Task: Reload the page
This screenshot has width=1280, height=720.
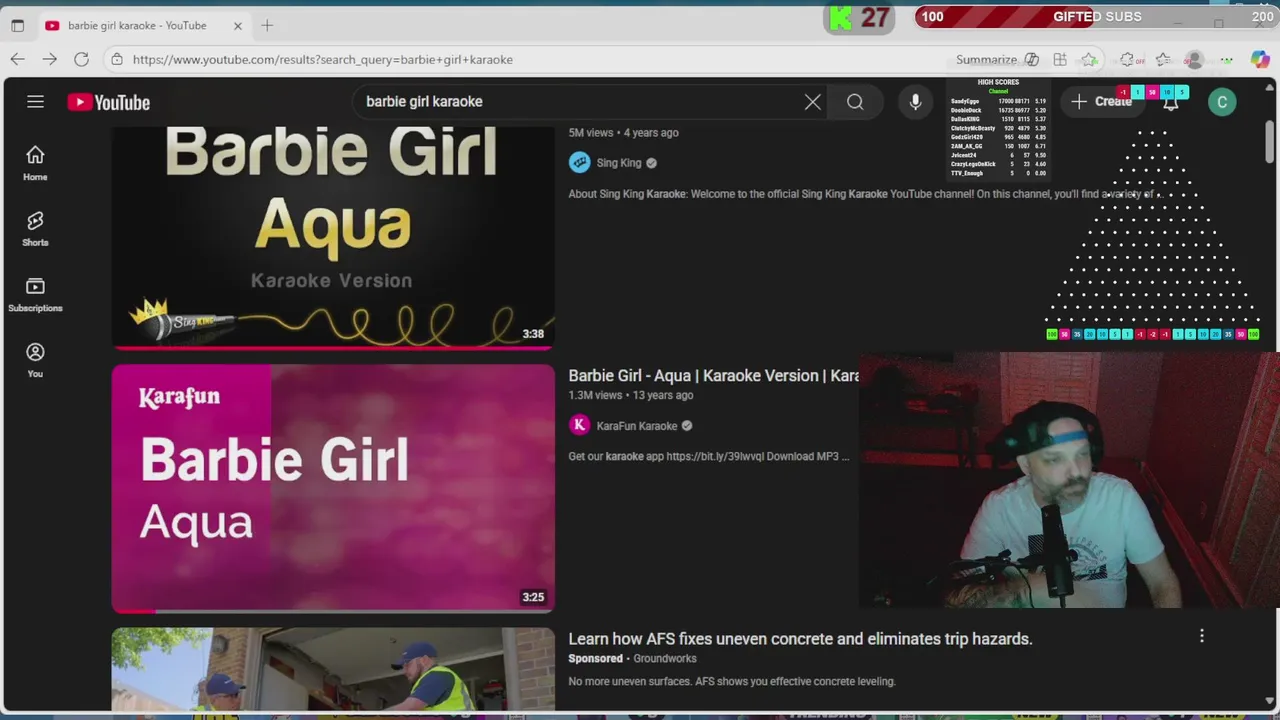Action: (x=81, y=59)
